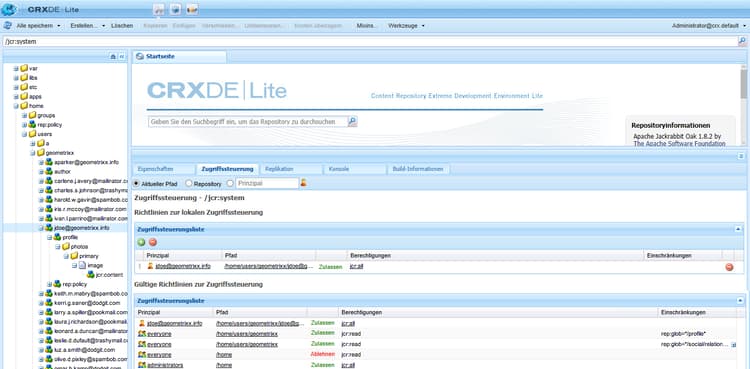Screen dimensions: 750x369
Task: Click the CRXDE globe logo icon
Action: pyautogui.click(x=9, y=9)
